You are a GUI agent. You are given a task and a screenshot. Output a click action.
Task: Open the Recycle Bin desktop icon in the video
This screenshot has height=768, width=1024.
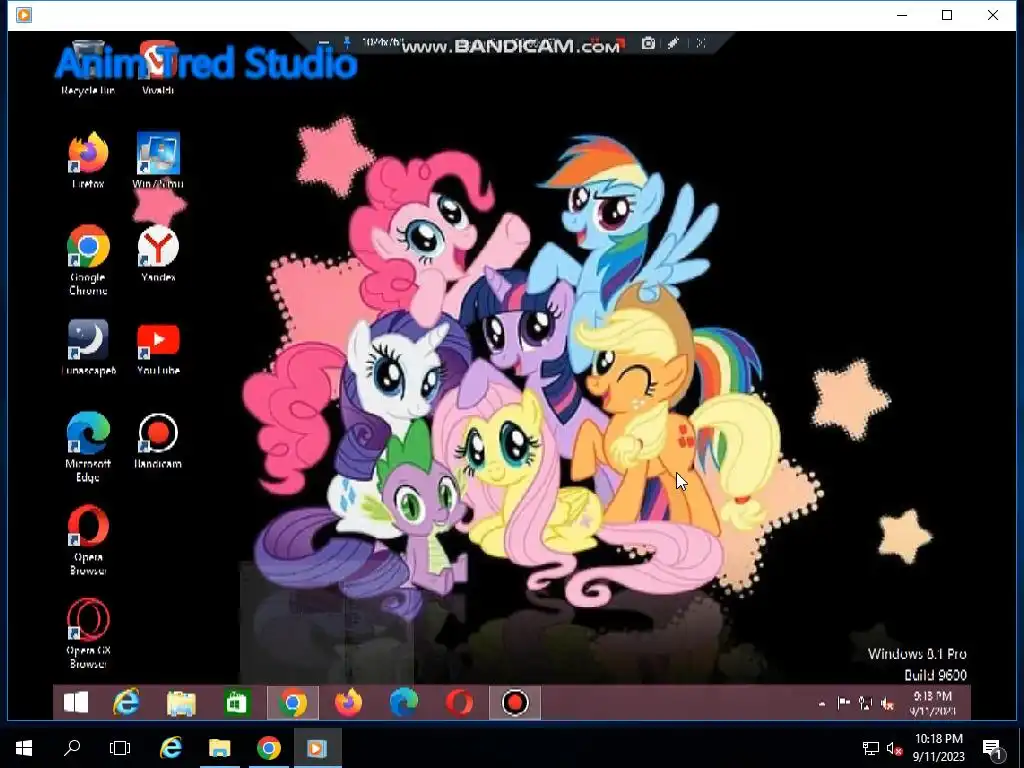pyautogui.click(x=88, y=67)
